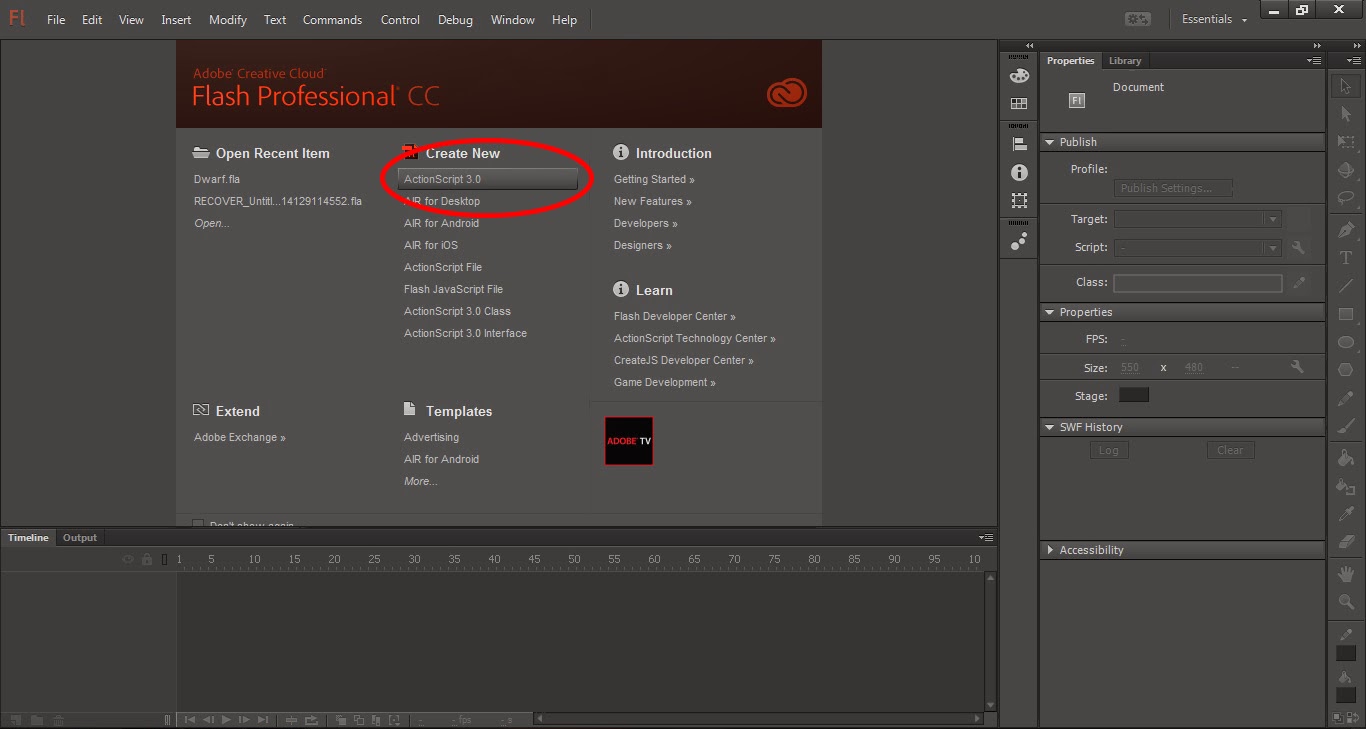Open the Timeline panel options menu
The width and height of the screenshot is (1366, 729).
[986, 538]
